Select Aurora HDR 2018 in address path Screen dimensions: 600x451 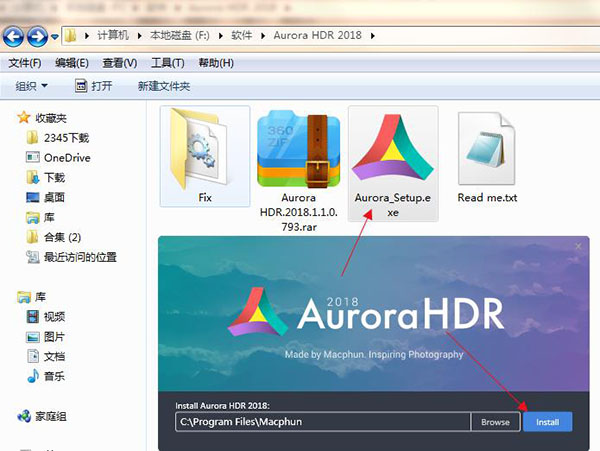(317, 35)
